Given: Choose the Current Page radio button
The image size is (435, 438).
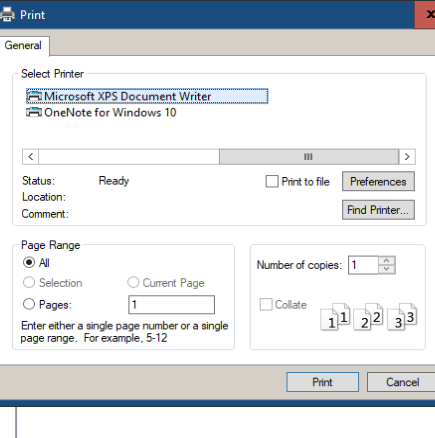Looking at the screenshot, I should click(x=133, y=283).
